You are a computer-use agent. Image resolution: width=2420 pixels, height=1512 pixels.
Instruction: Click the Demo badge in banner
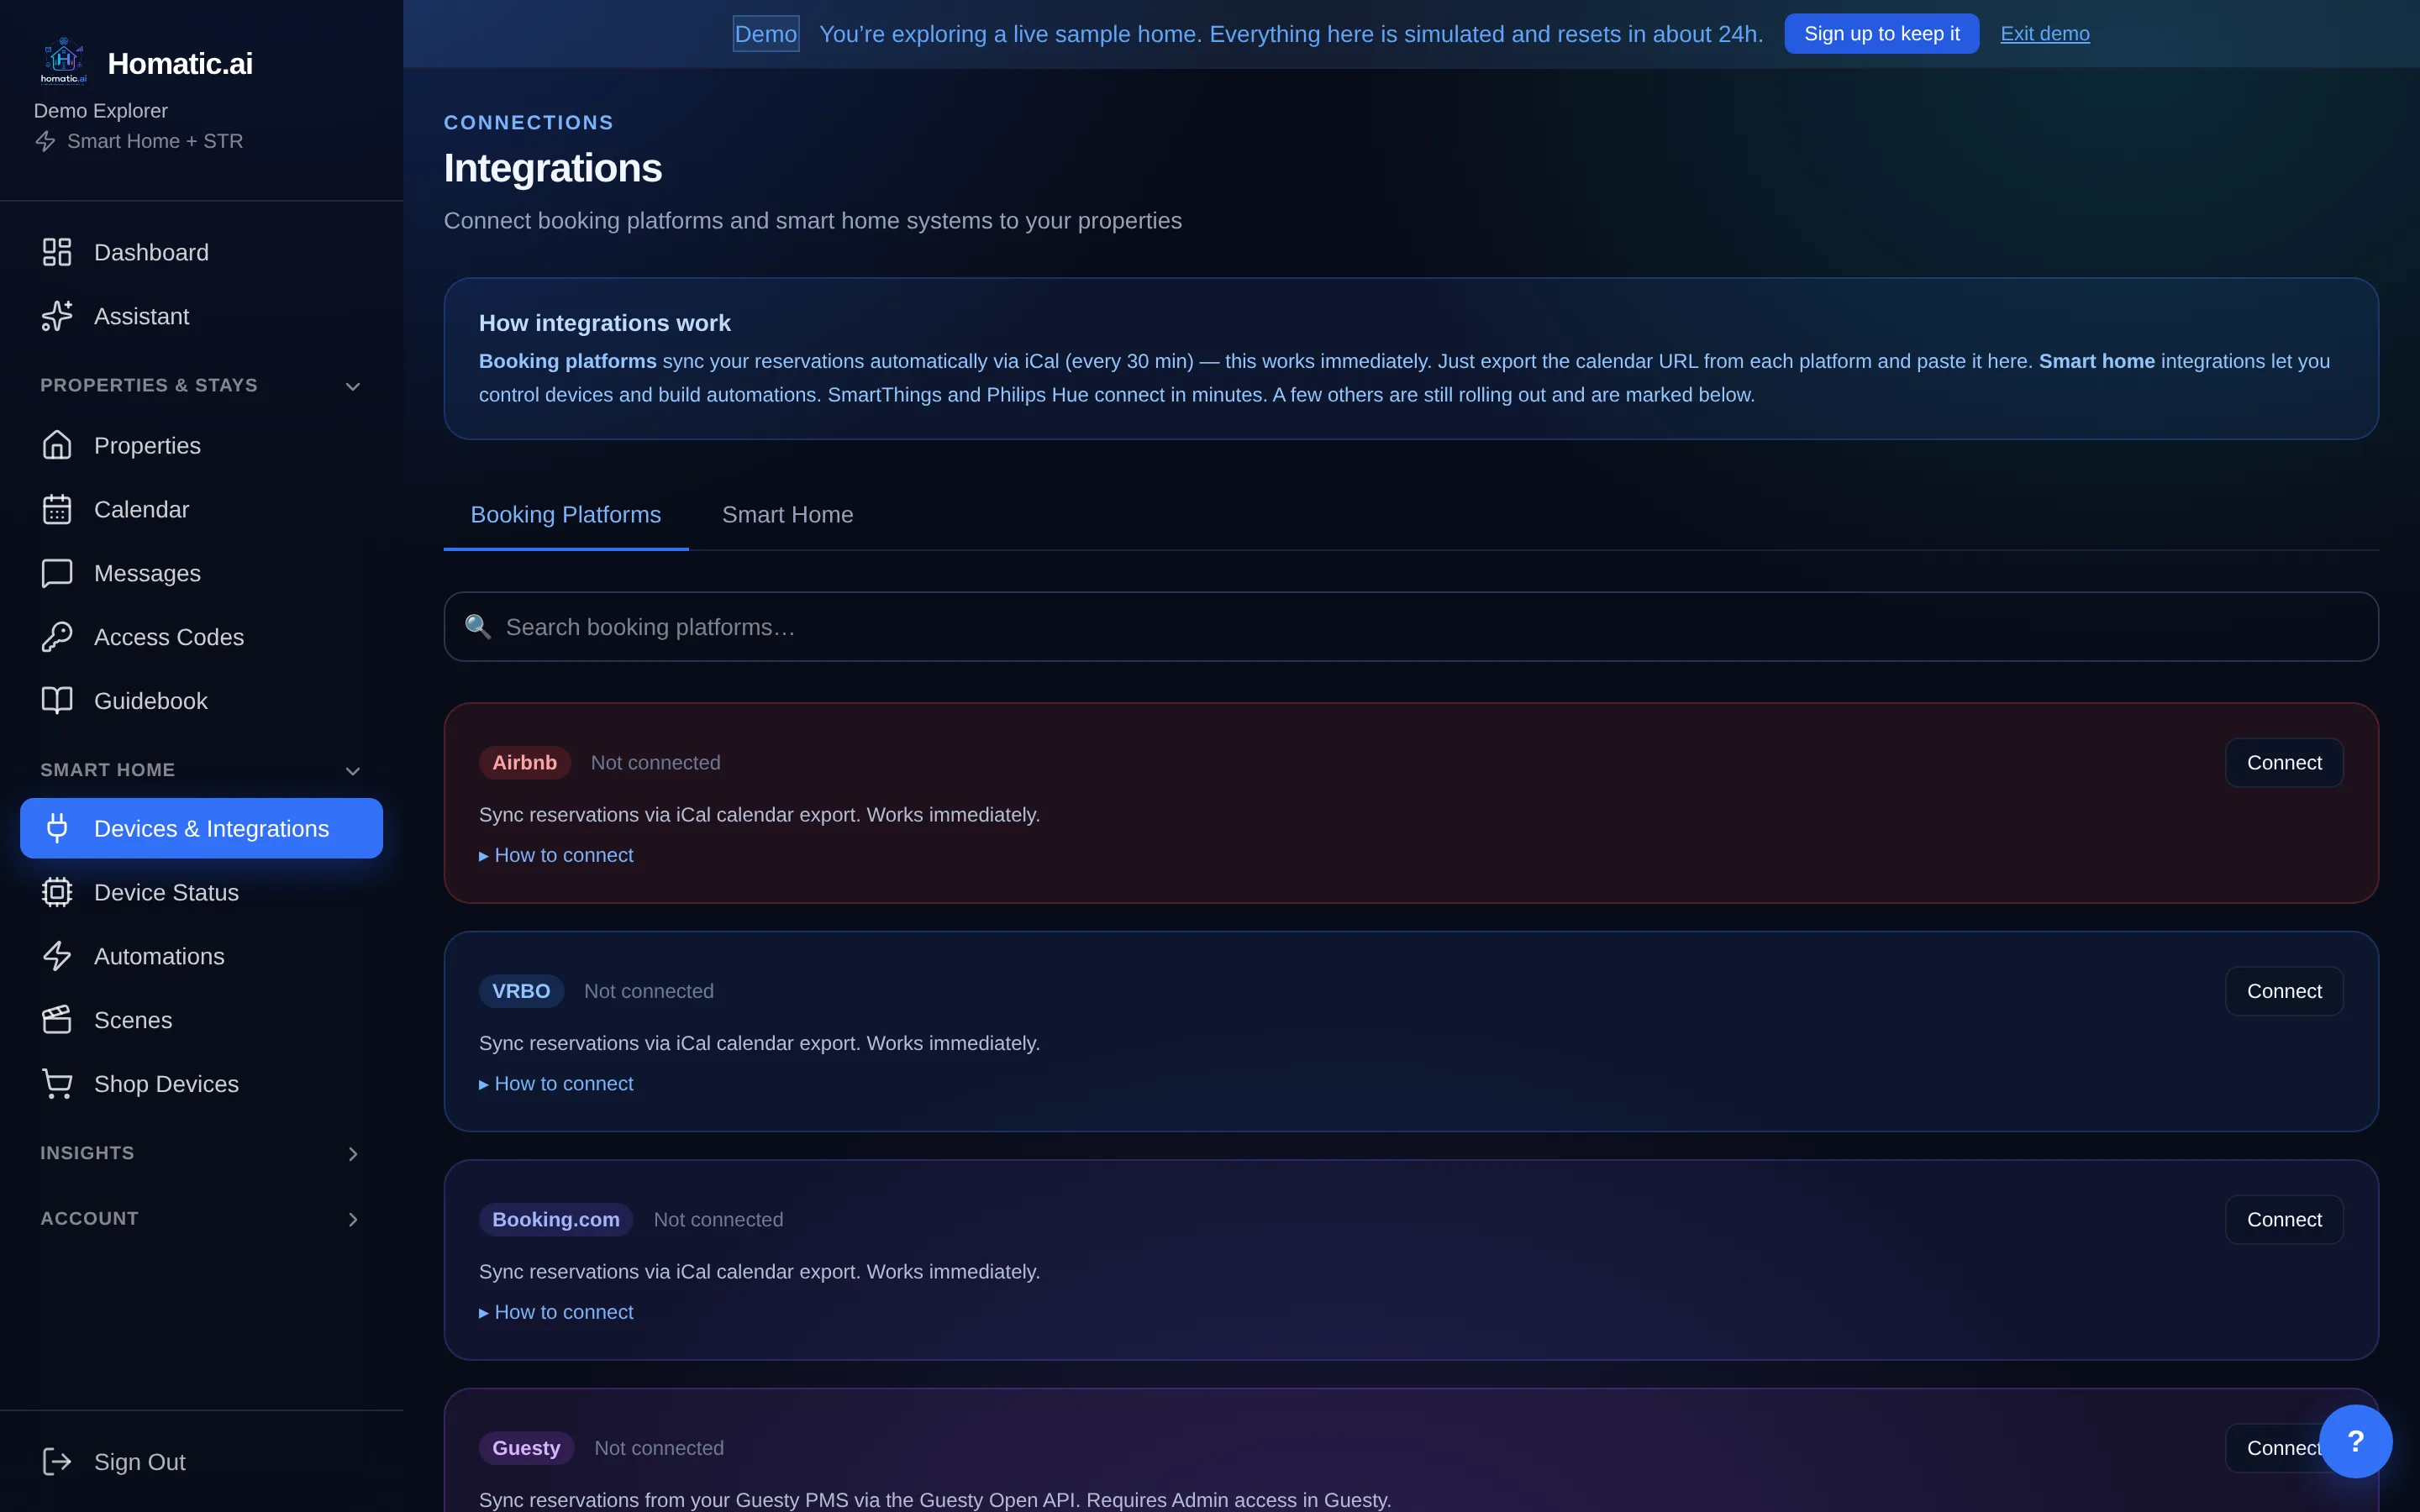tap(766, 34)
